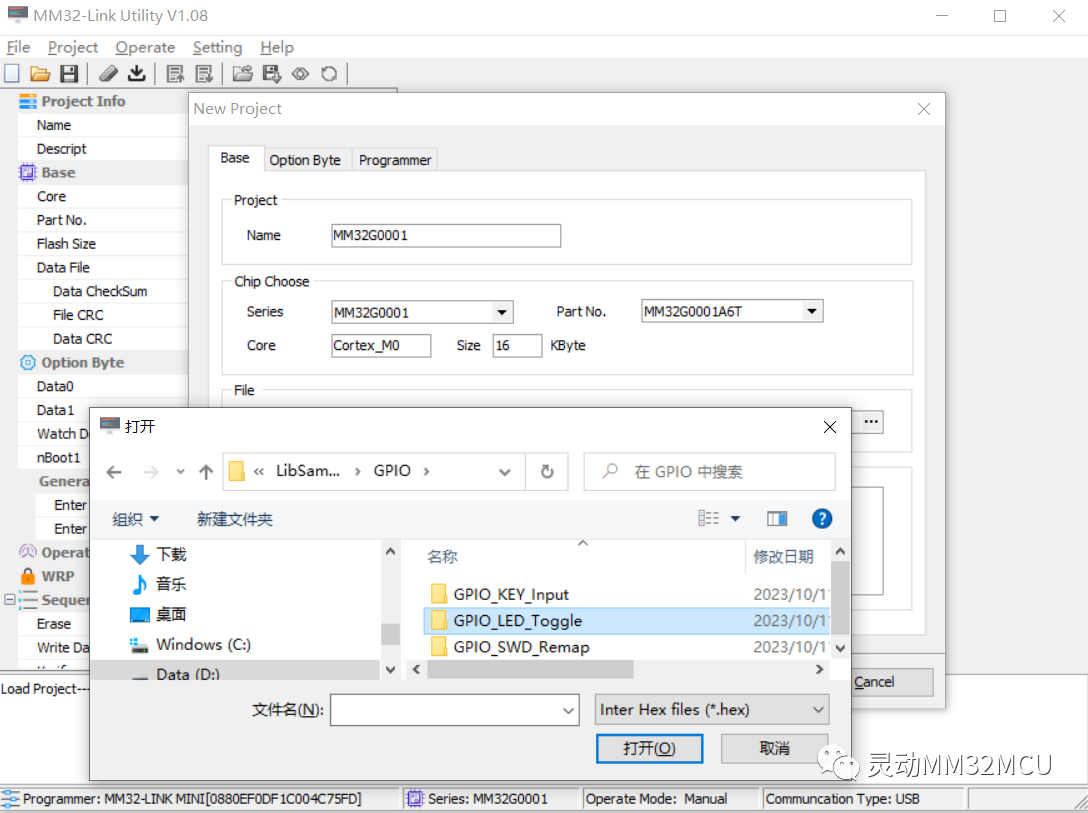The width and height of the screenshot is (1088, 813).
Task: Select the GPIO_KEY_Input folder
Action: coord(627,594)
